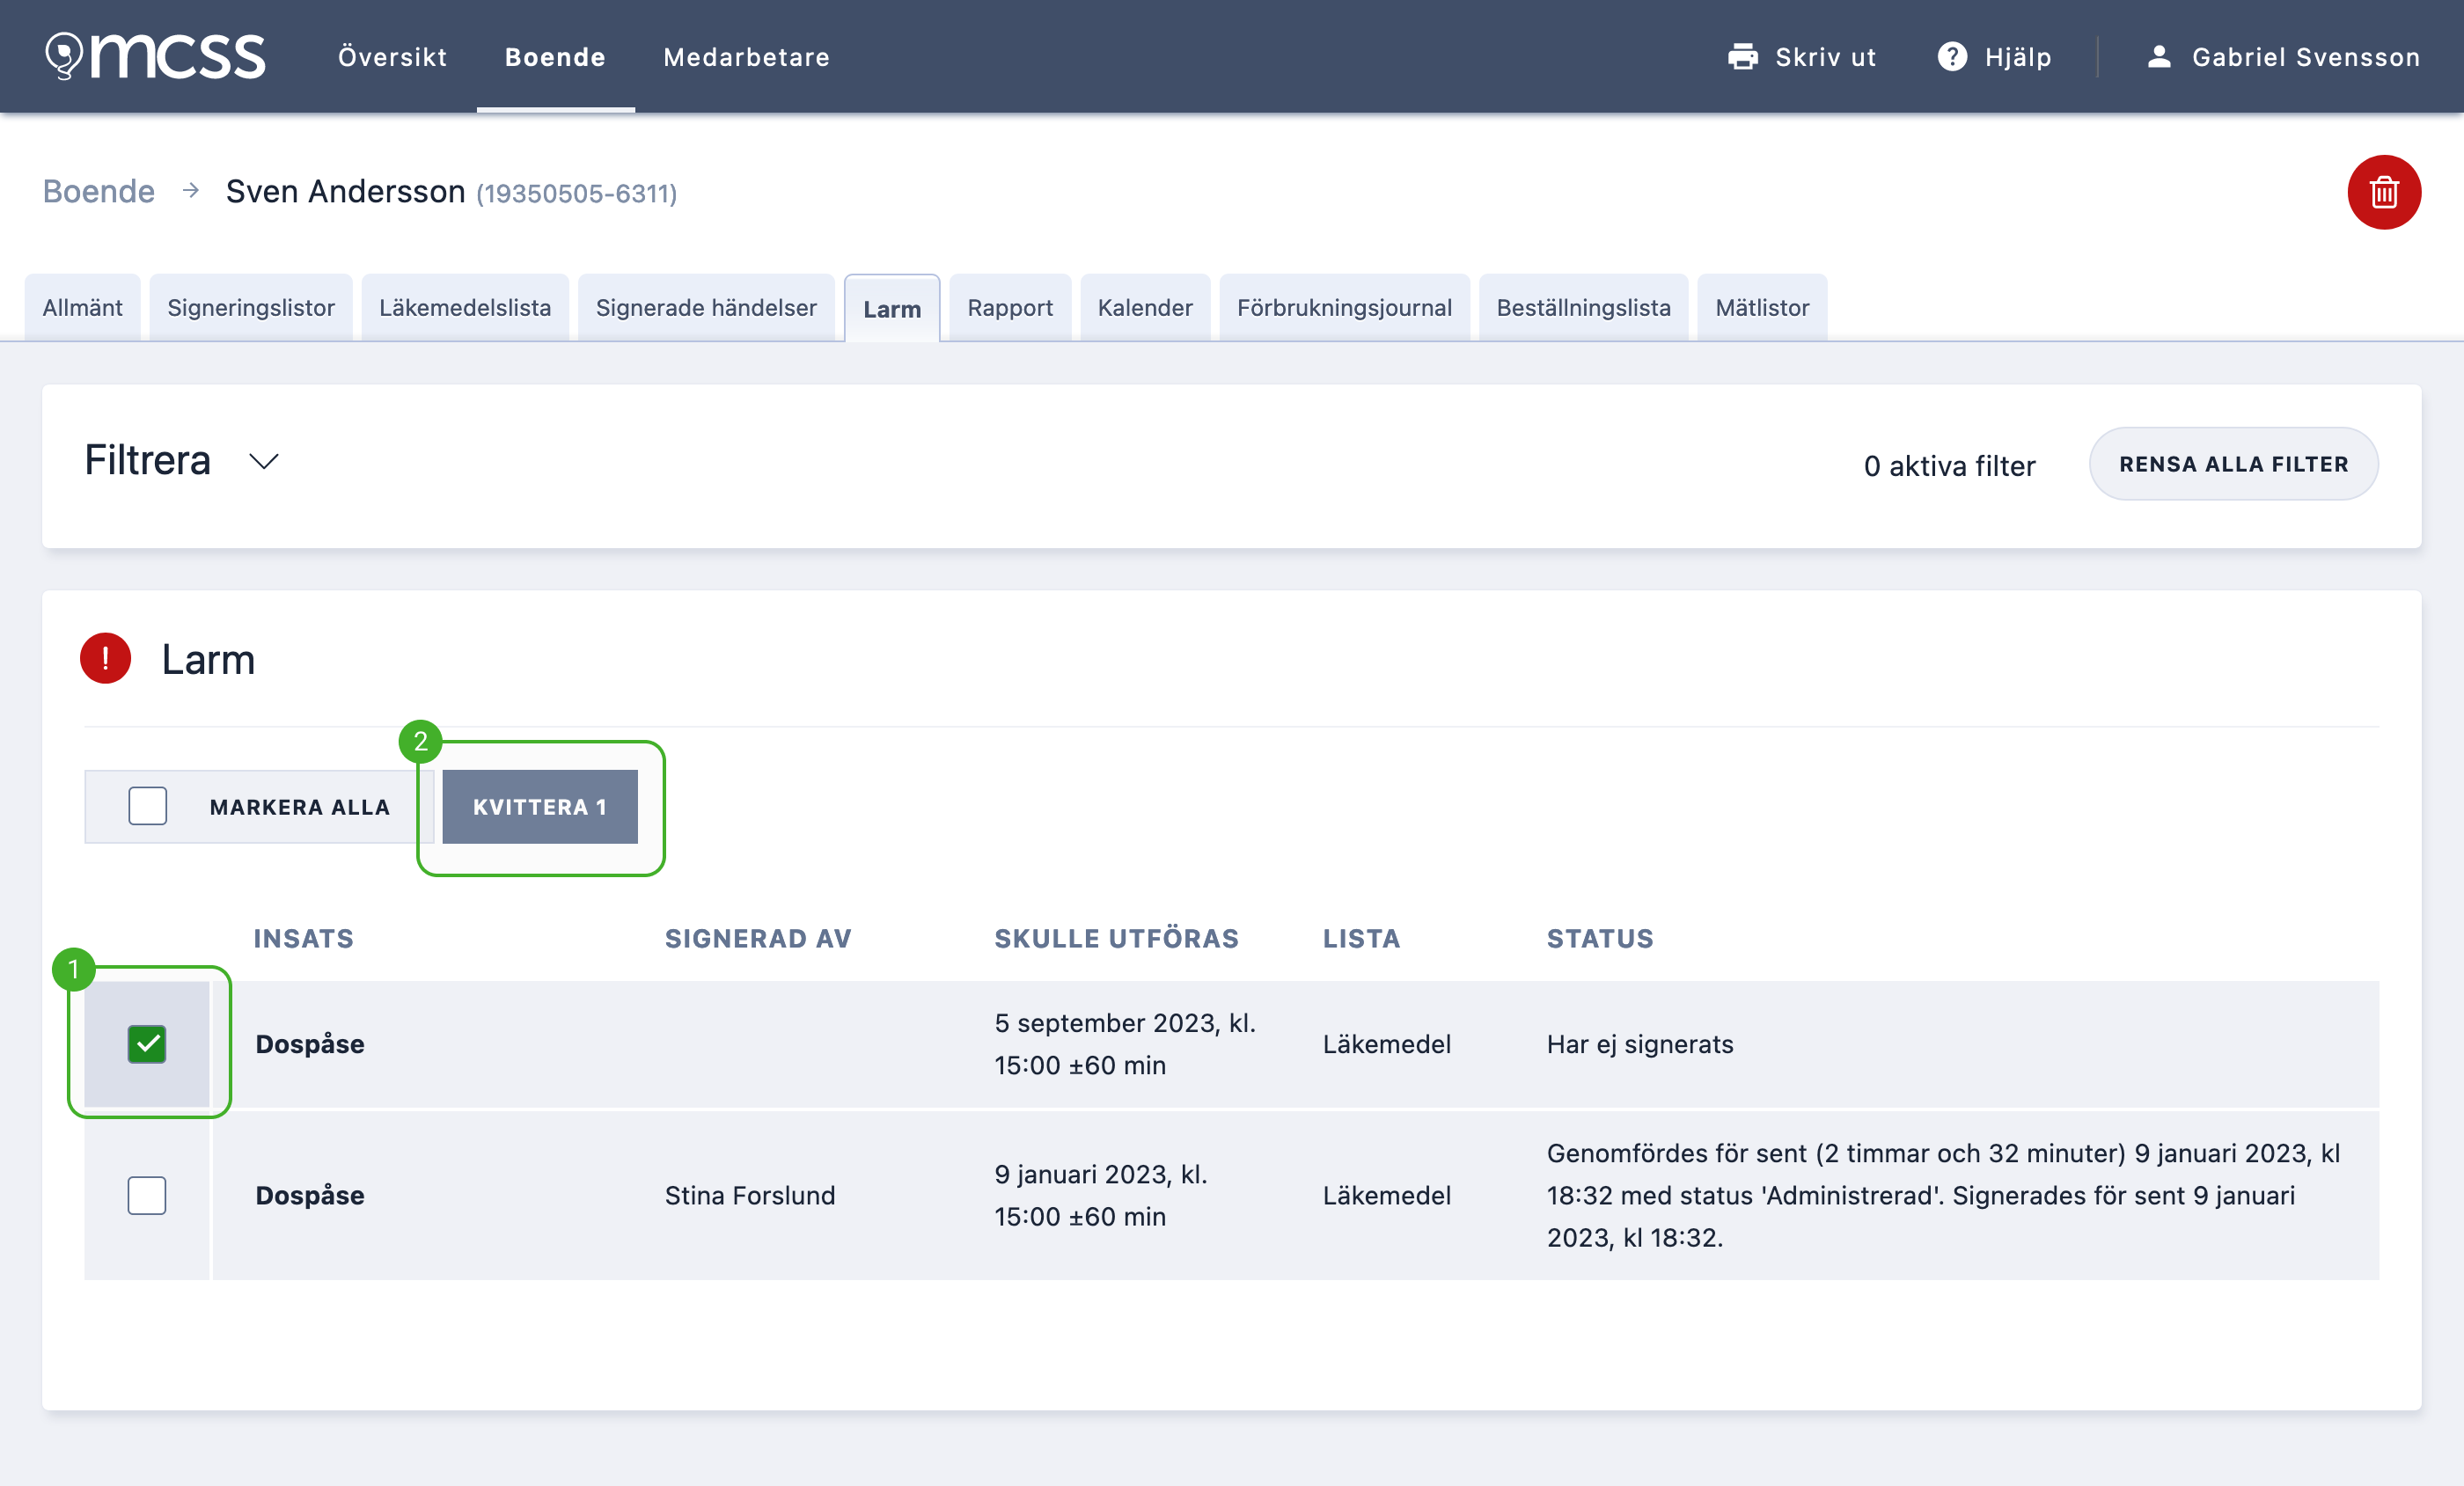Toggle the Markera alla checkbox
2464x1486 pixels.
147,806
